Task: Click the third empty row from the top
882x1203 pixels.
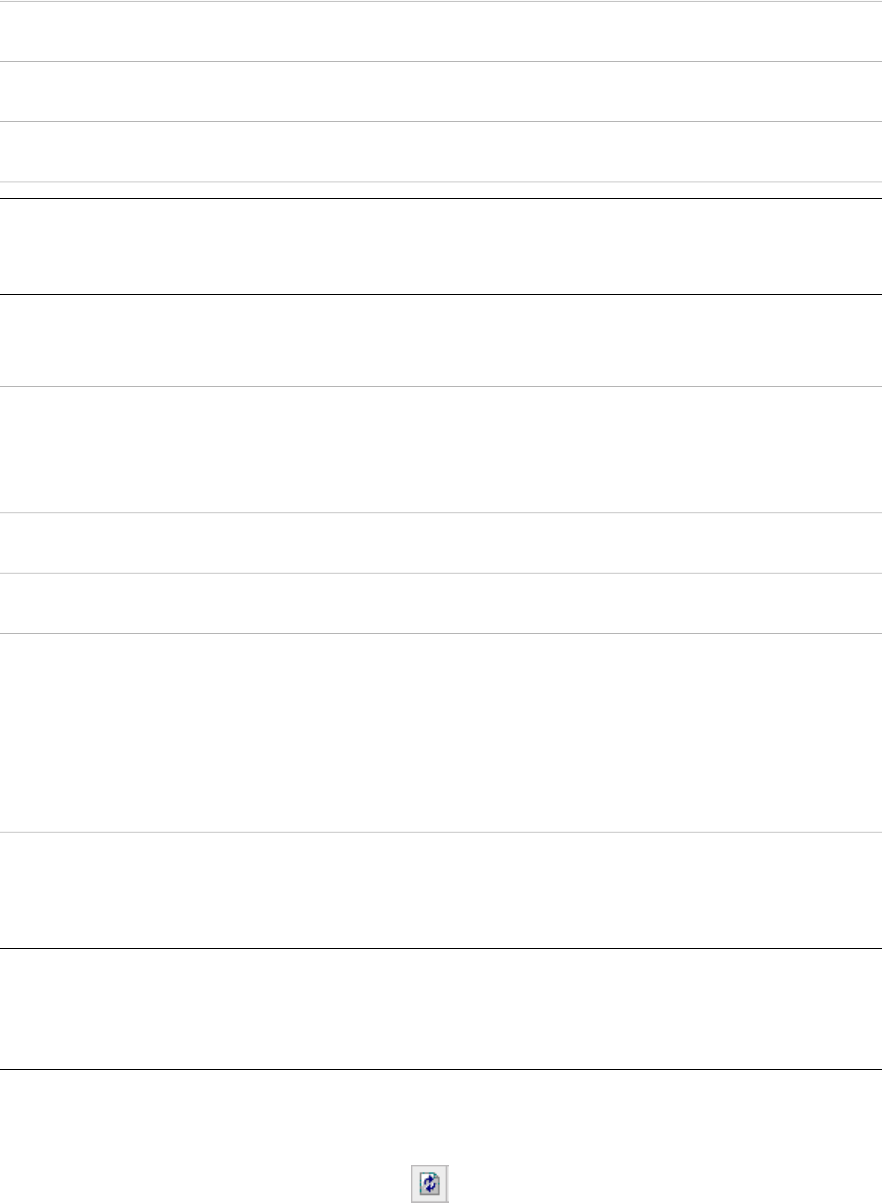Action: [440, 151]
